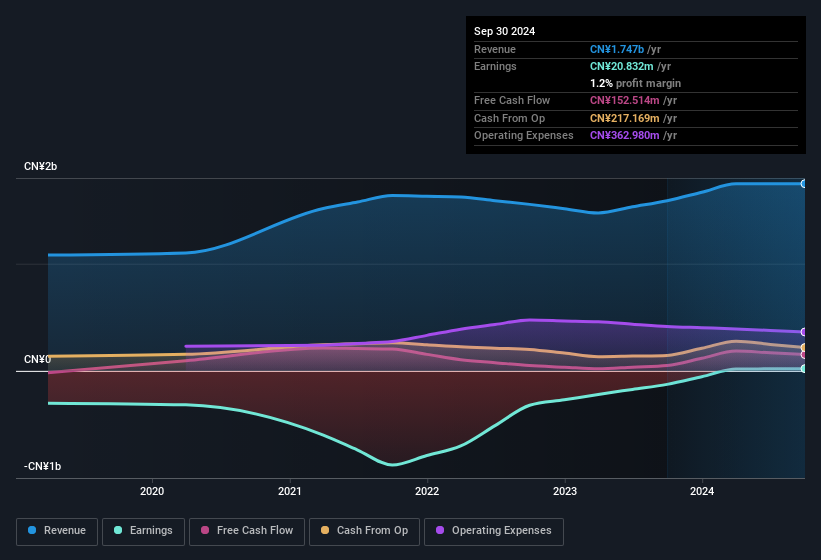Click the 2024 x-axis label
The height and width of the screenshot is (560, 821).
(702, 491)
